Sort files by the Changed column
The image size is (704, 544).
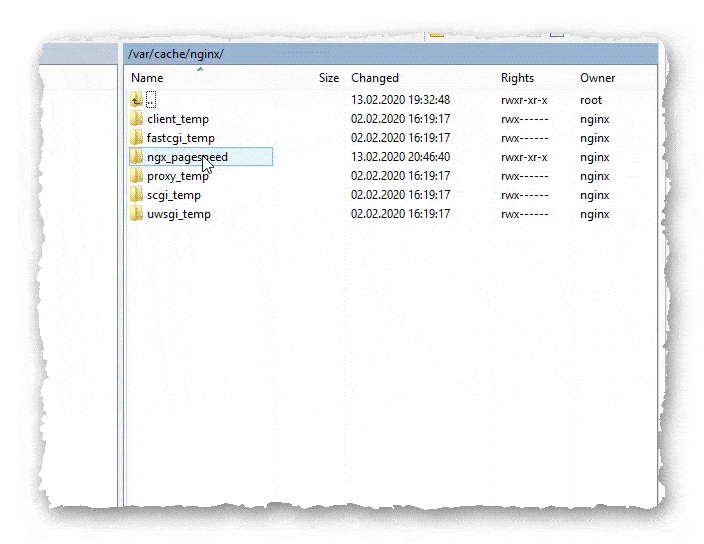click(x=375, y=78)
